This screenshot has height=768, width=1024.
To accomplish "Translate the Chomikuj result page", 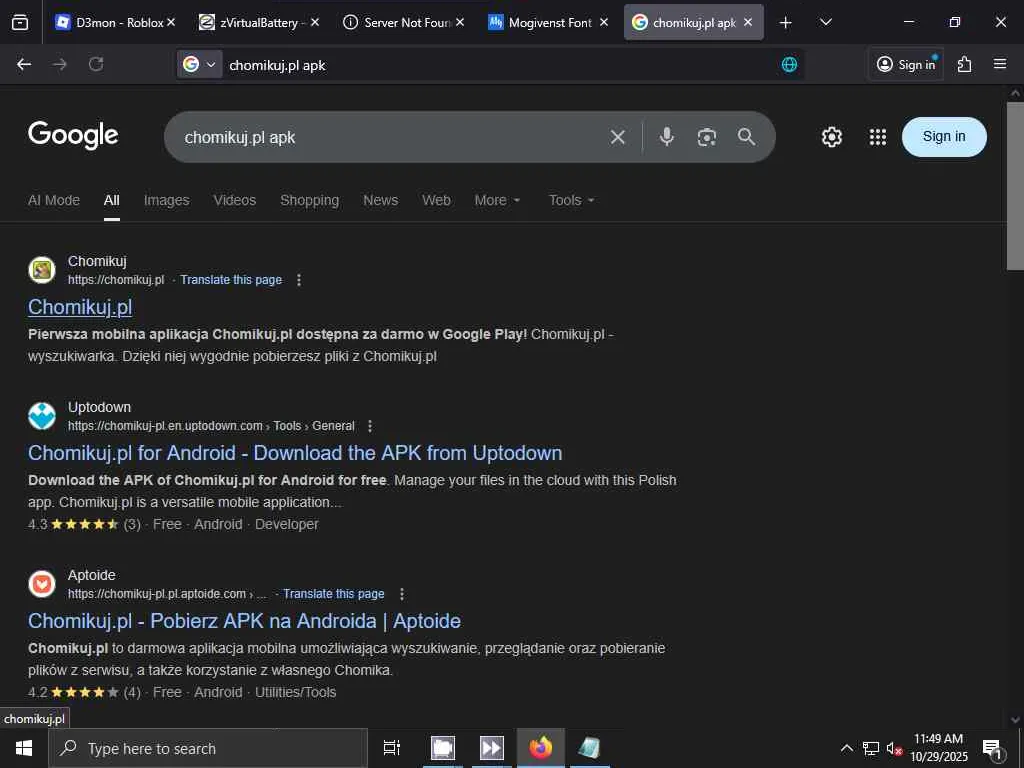I will tap(231, 280).
